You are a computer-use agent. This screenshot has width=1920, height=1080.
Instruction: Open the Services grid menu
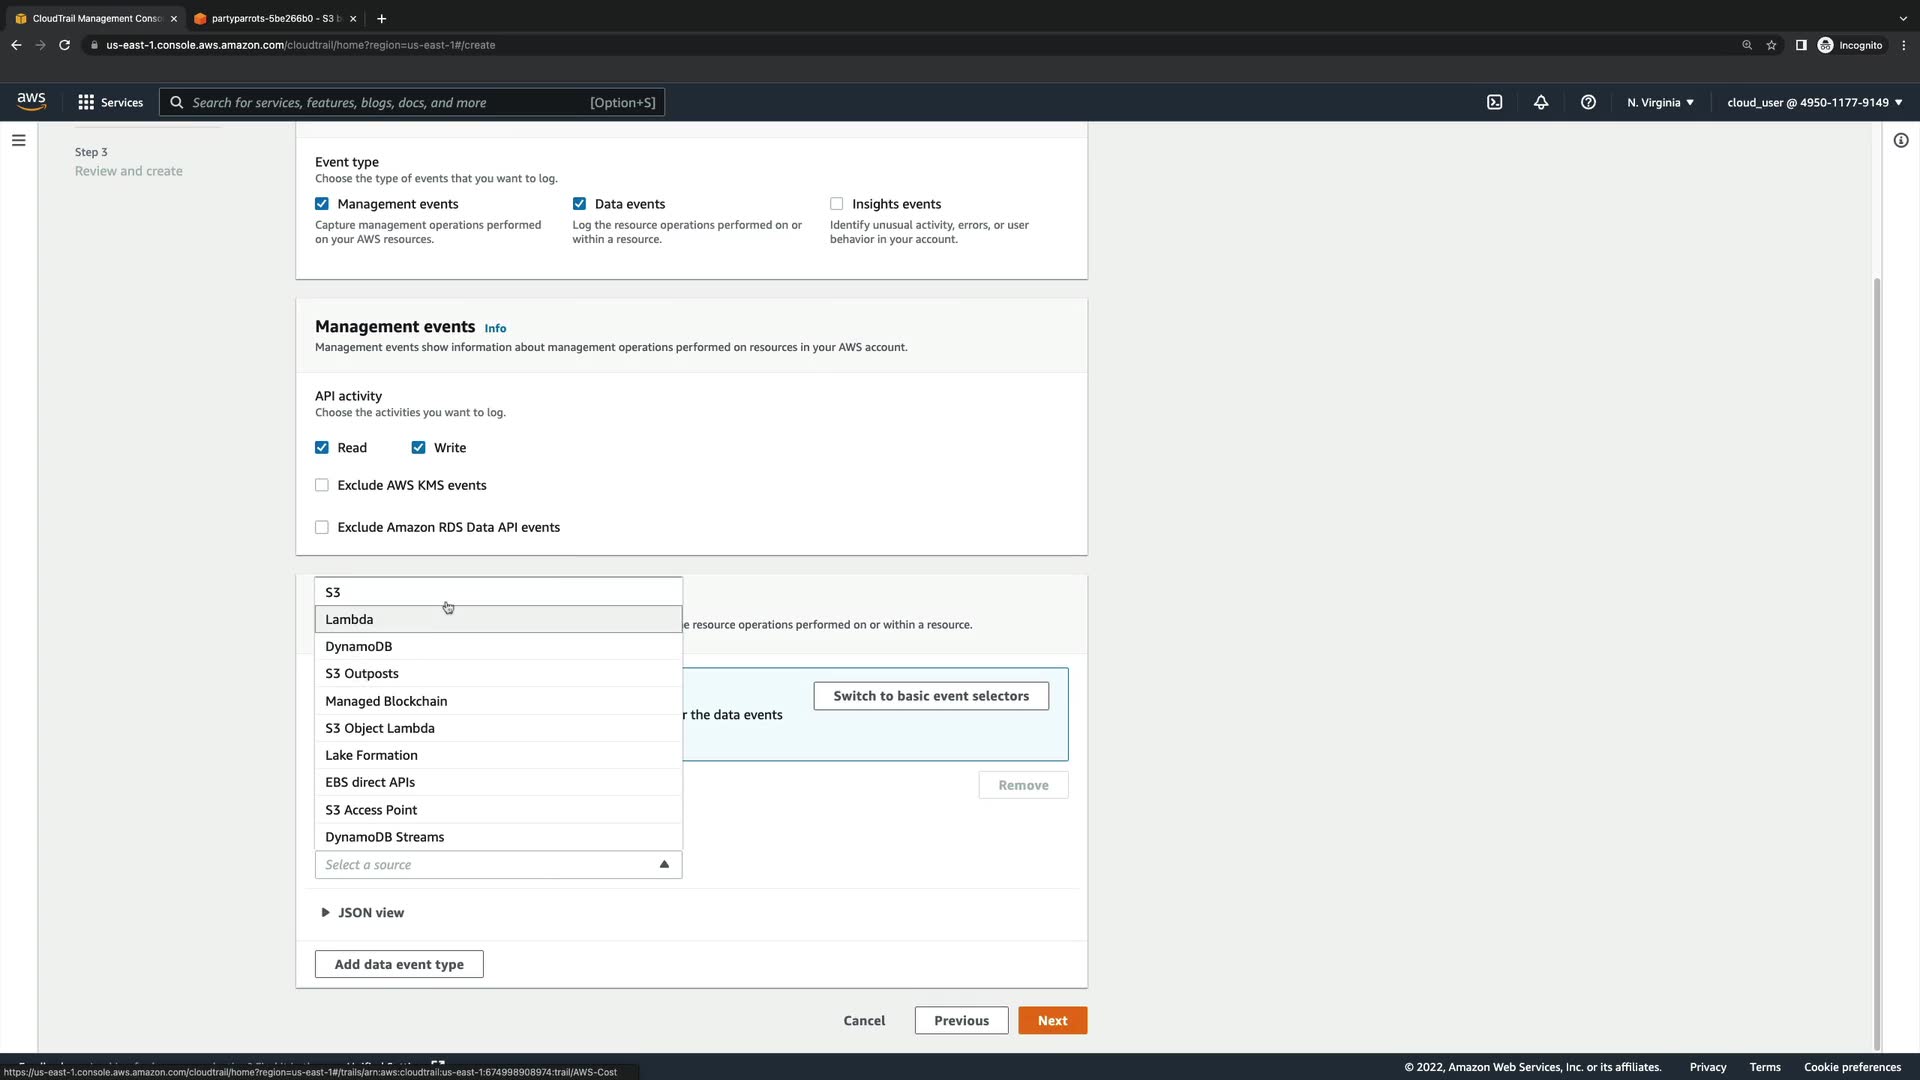(110, 102)
